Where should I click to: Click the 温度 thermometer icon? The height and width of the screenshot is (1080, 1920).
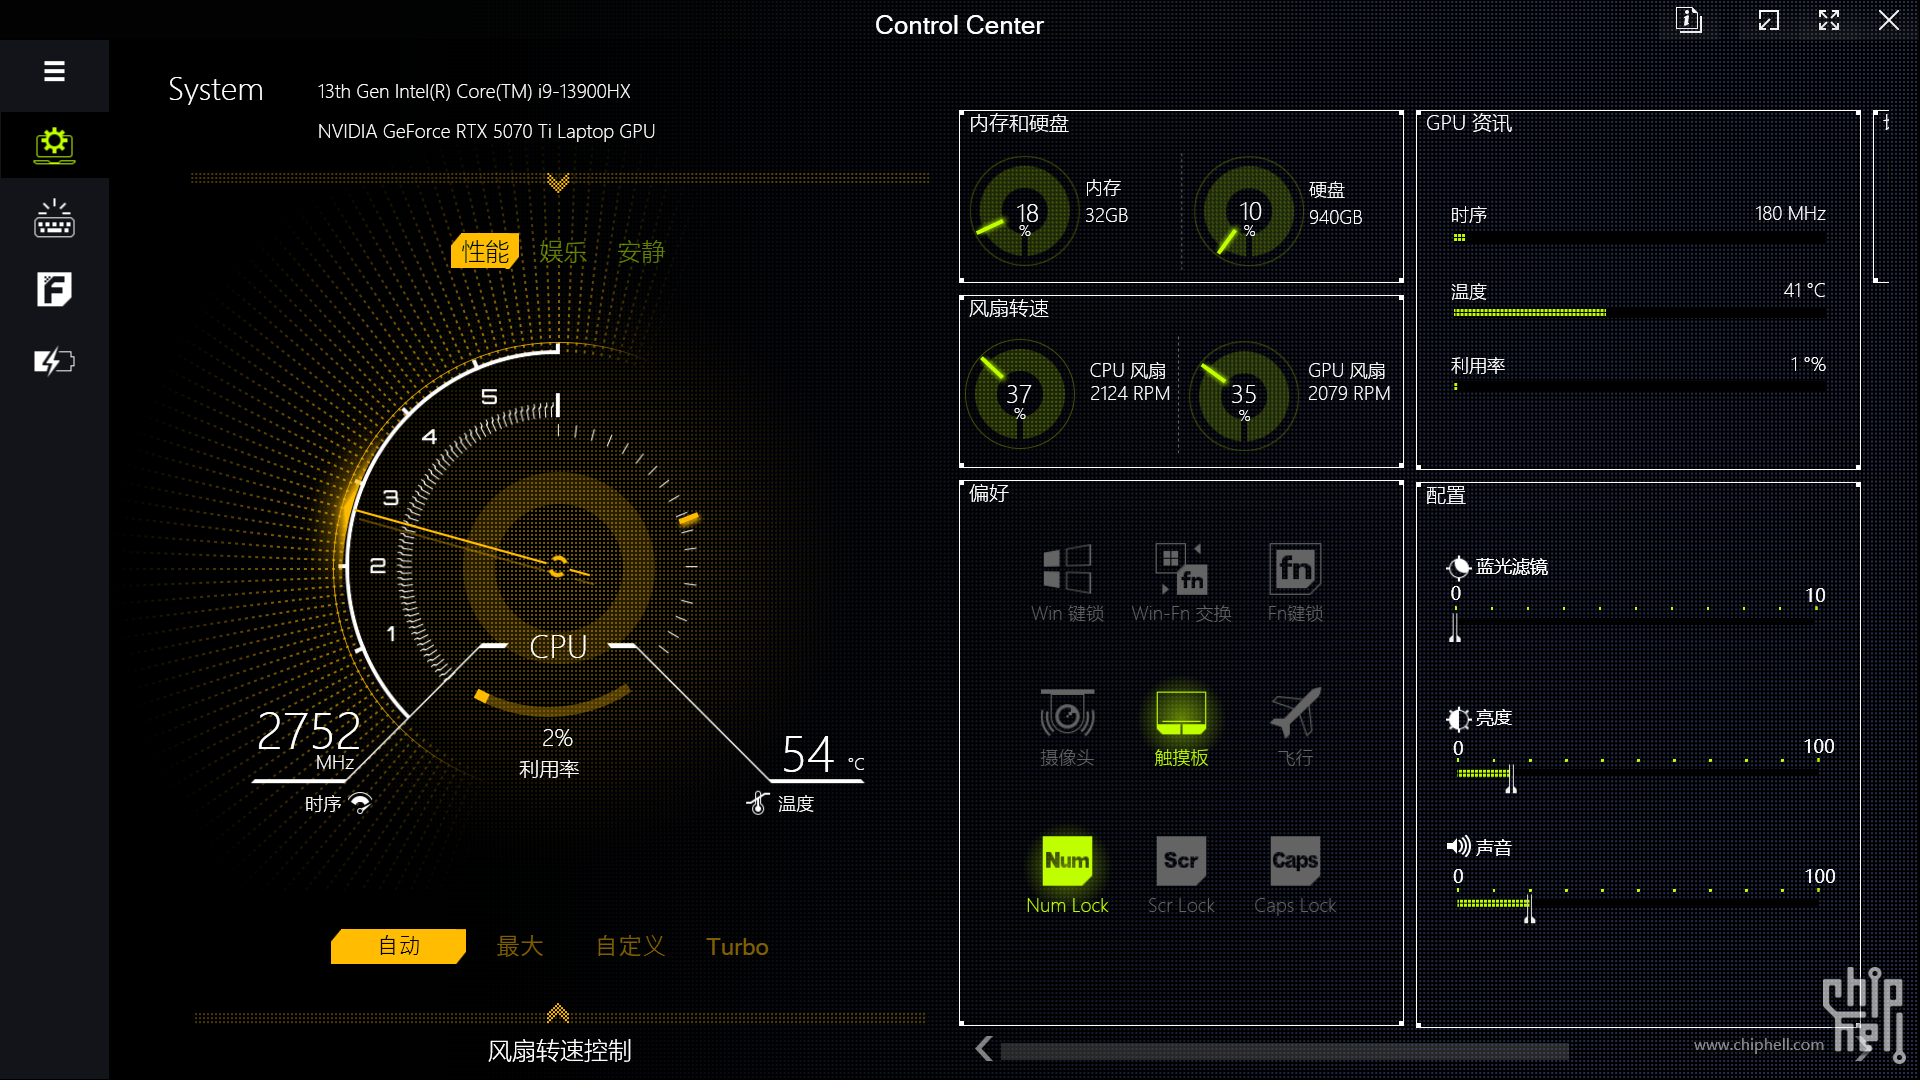coord(758,803)
